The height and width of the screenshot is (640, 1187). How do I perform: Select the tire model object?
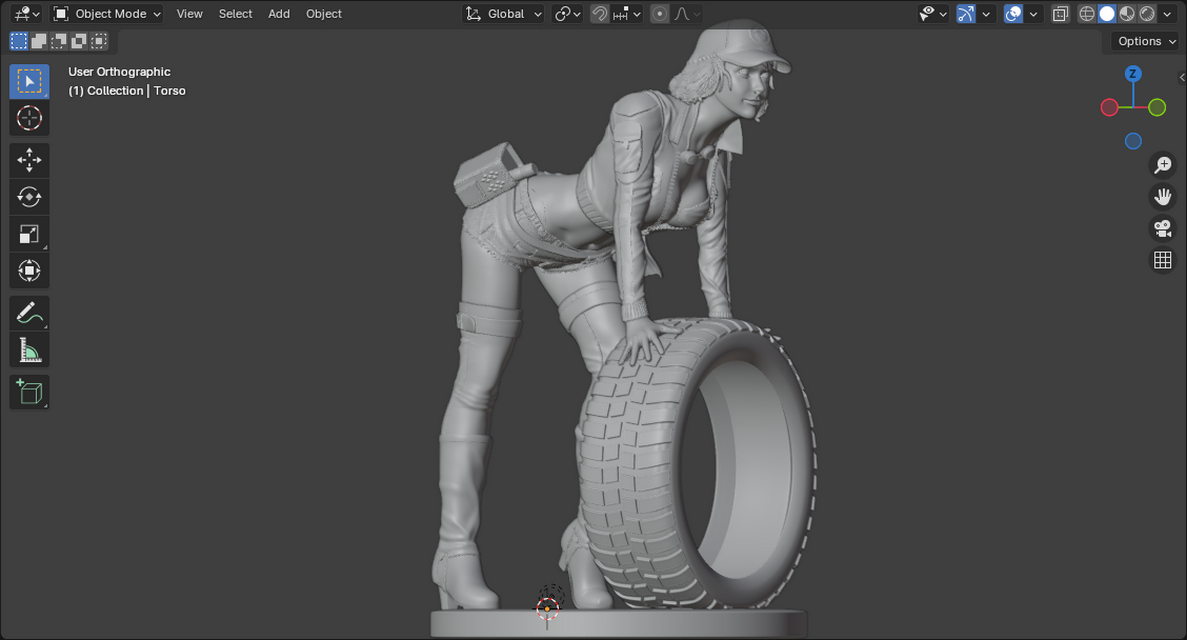[698, 464]
